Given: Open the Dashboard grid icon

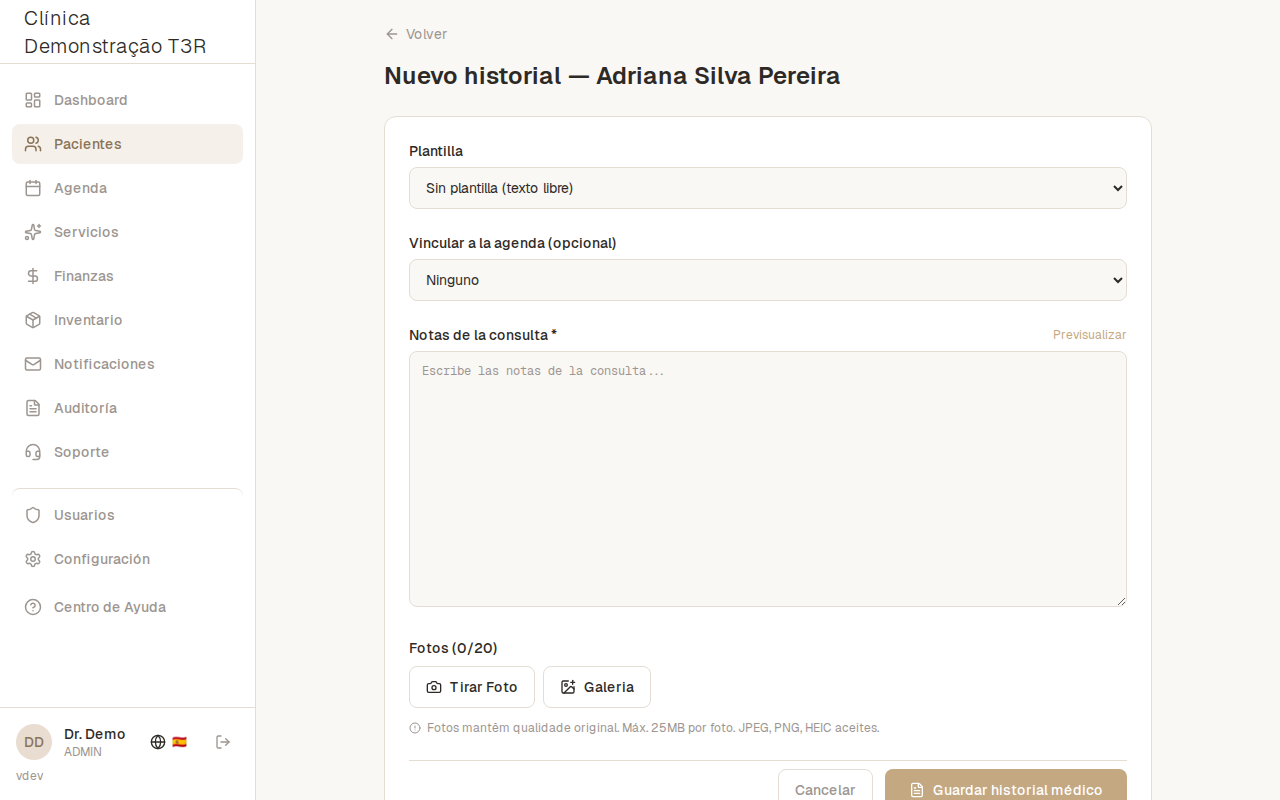Looking at the screenshot, I should point(31,100).
